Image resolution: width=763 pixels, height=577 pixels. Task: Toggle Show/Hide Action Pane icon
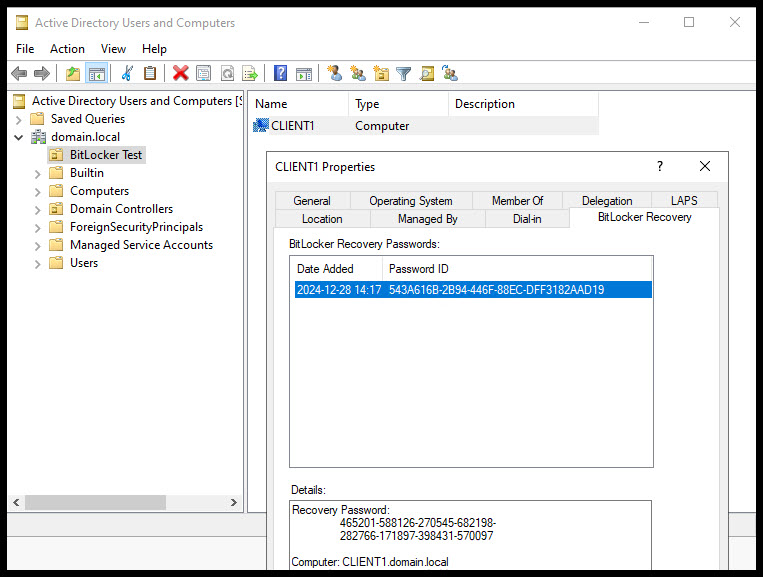click(x=304, y=74)
